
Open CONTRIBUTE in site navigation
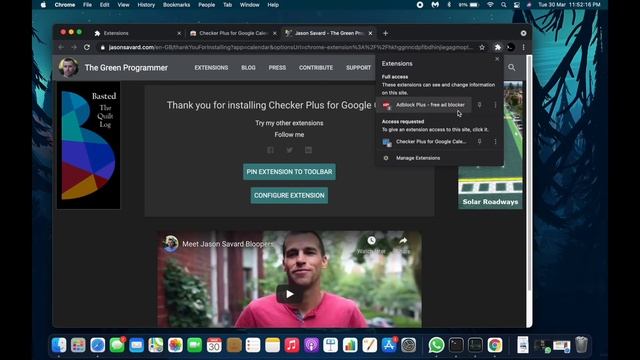(316, 68)
